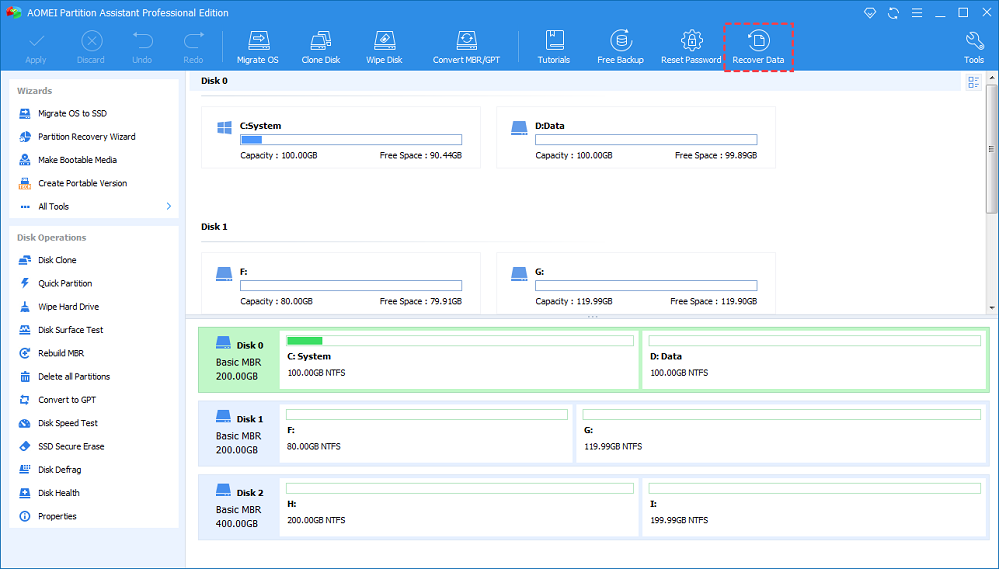This screenshot has width=999, height=569.
Task: Click H: 200.00GB partition in disk map
Action: [x=459, y=507]
